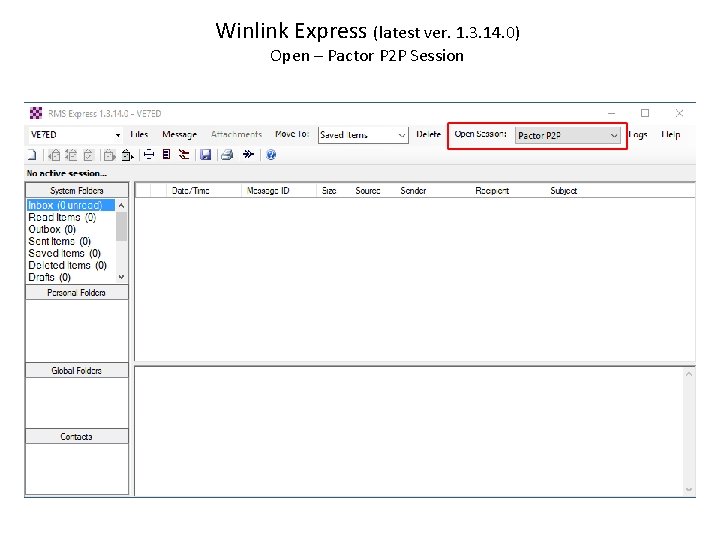This screenshot has width=720, height=540.
Task: Click the blue Help question mark icon
Action: pos(271,155)
